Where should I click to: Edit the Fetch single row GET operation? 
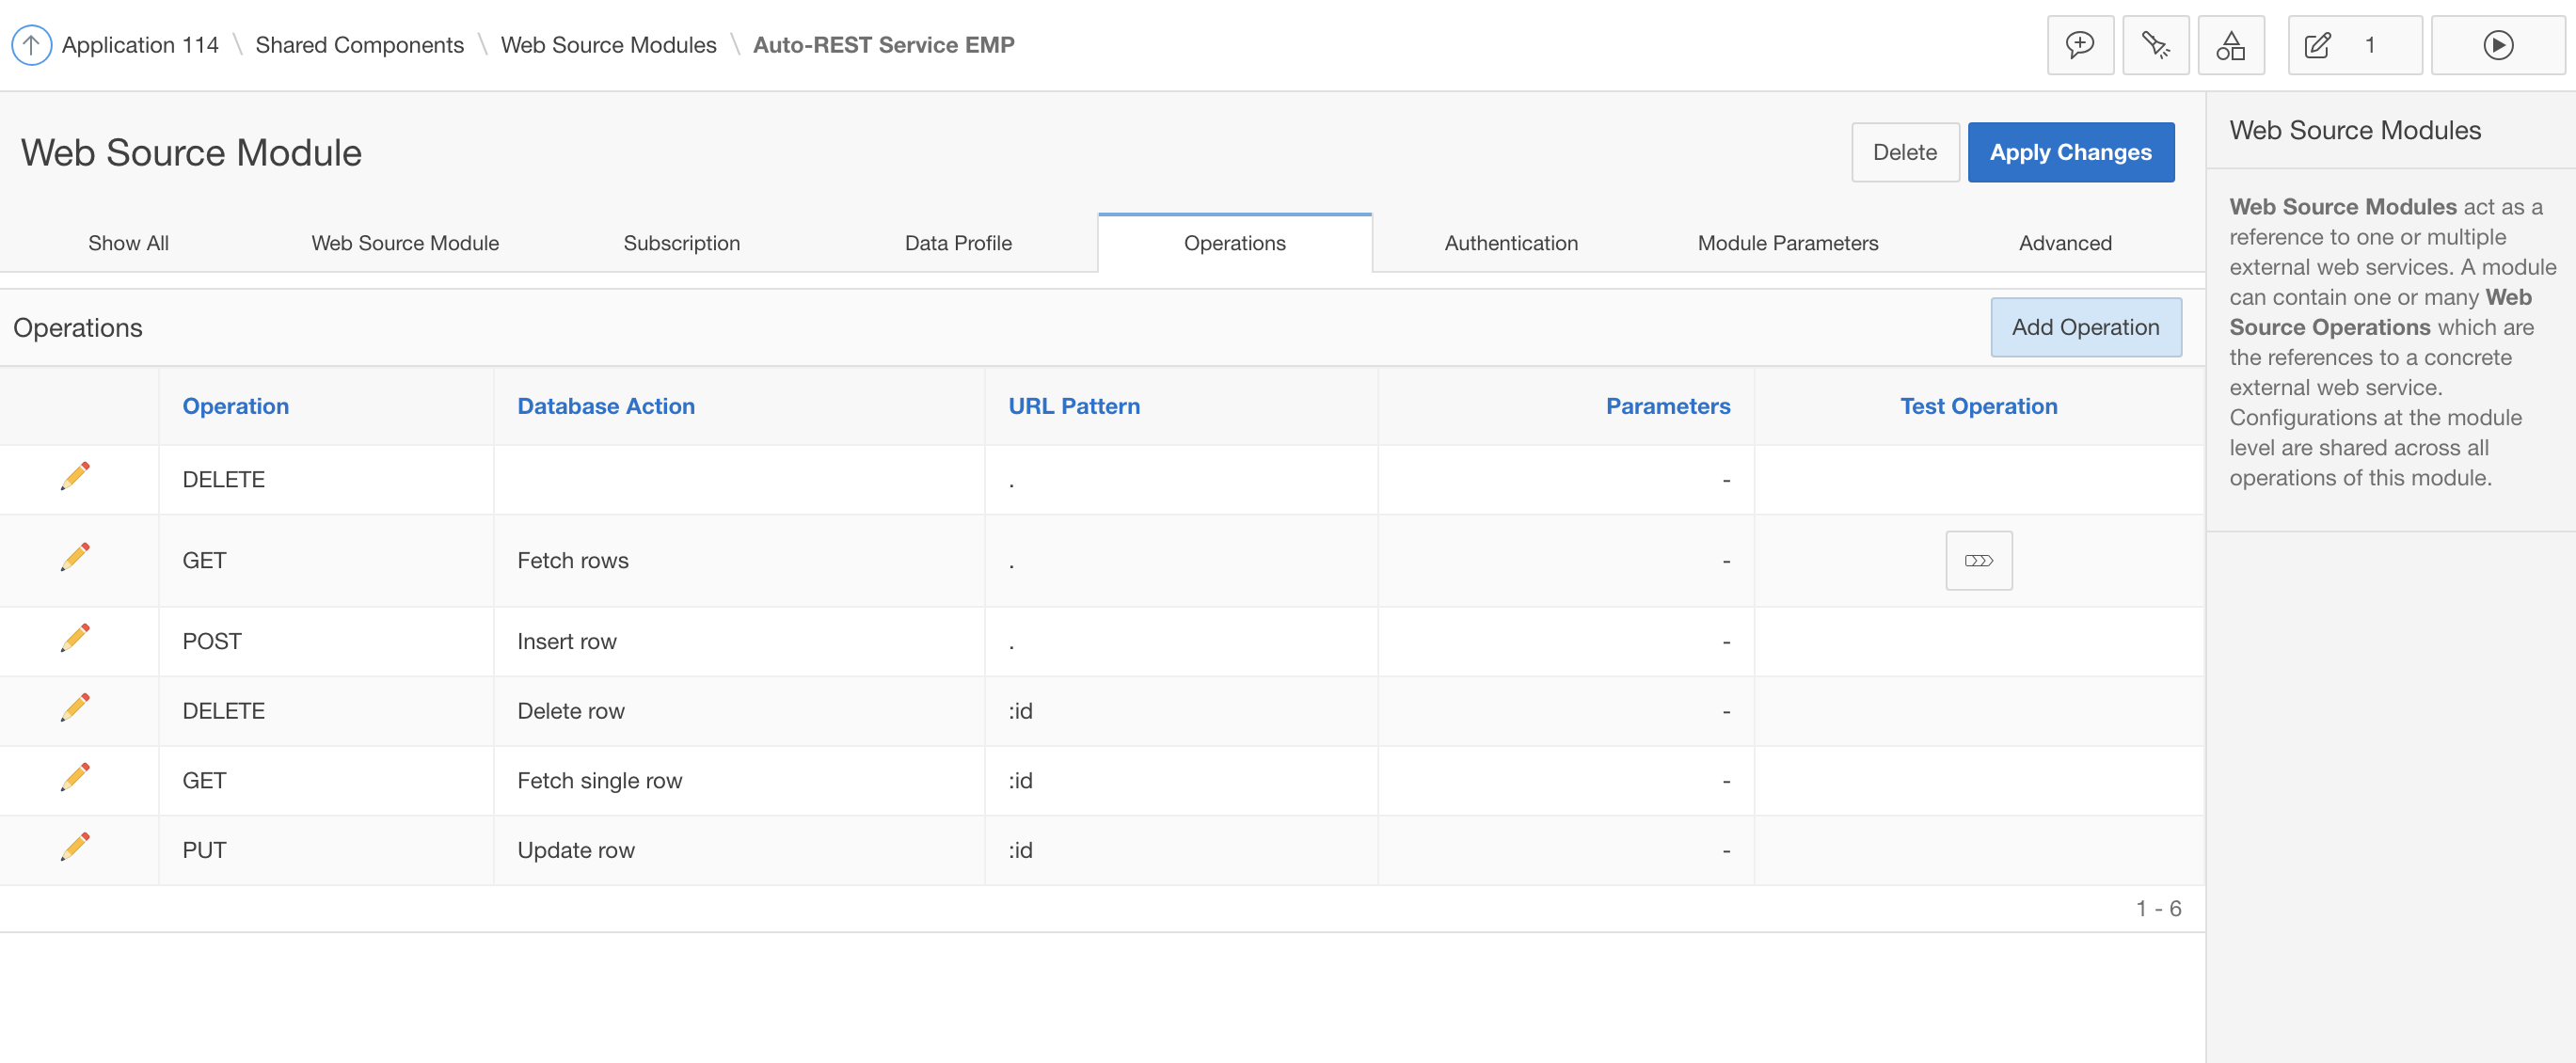tap(75, 777)
